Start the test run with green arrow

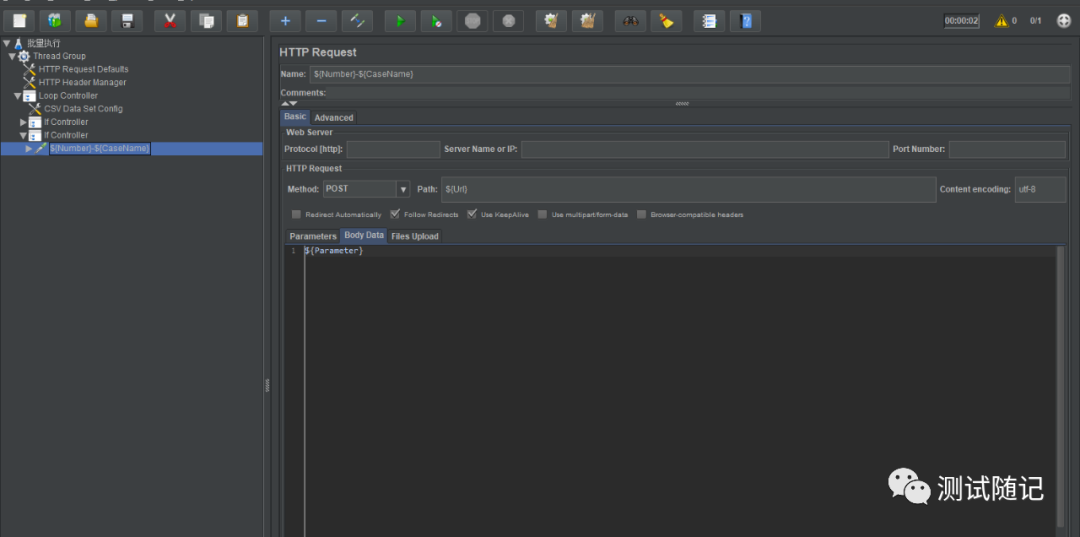[400, 21]
